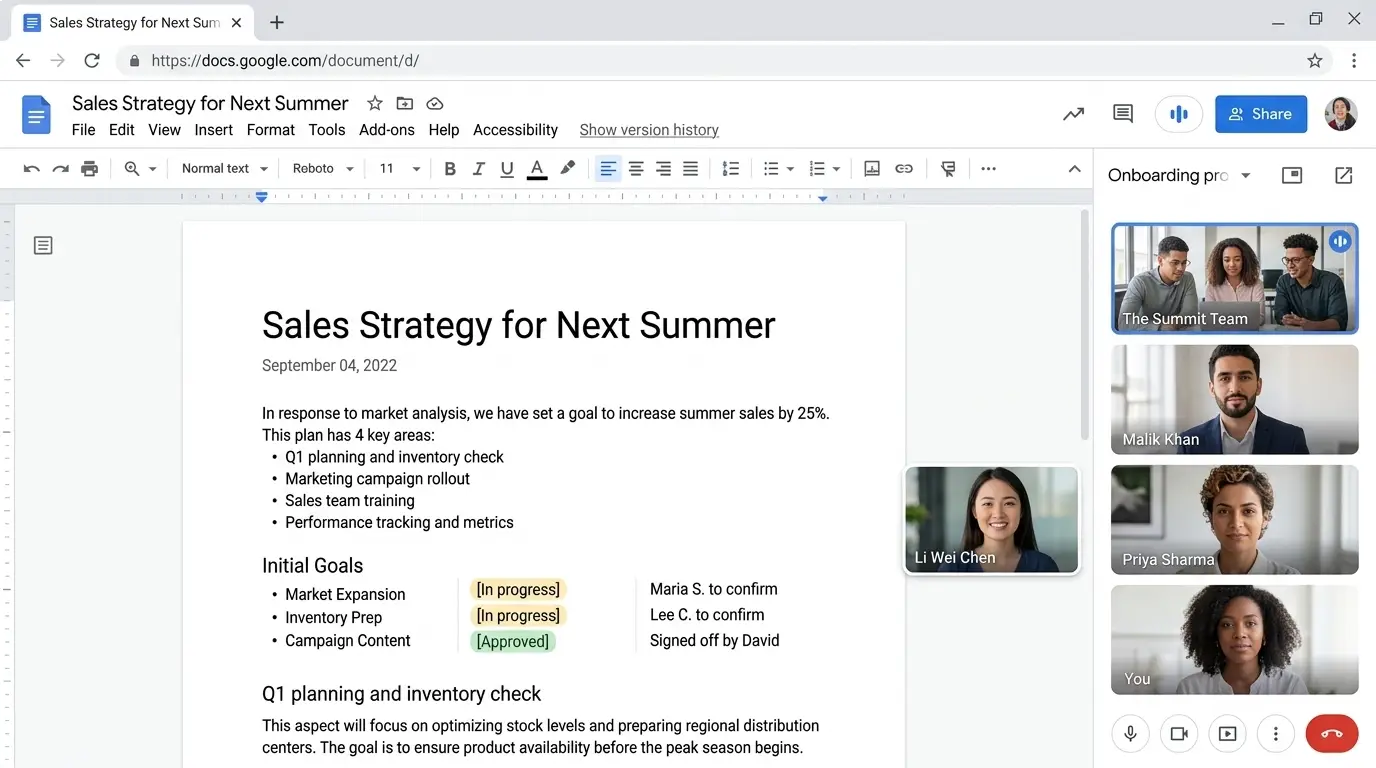
Task: Star this document
Action: (375, 103)
